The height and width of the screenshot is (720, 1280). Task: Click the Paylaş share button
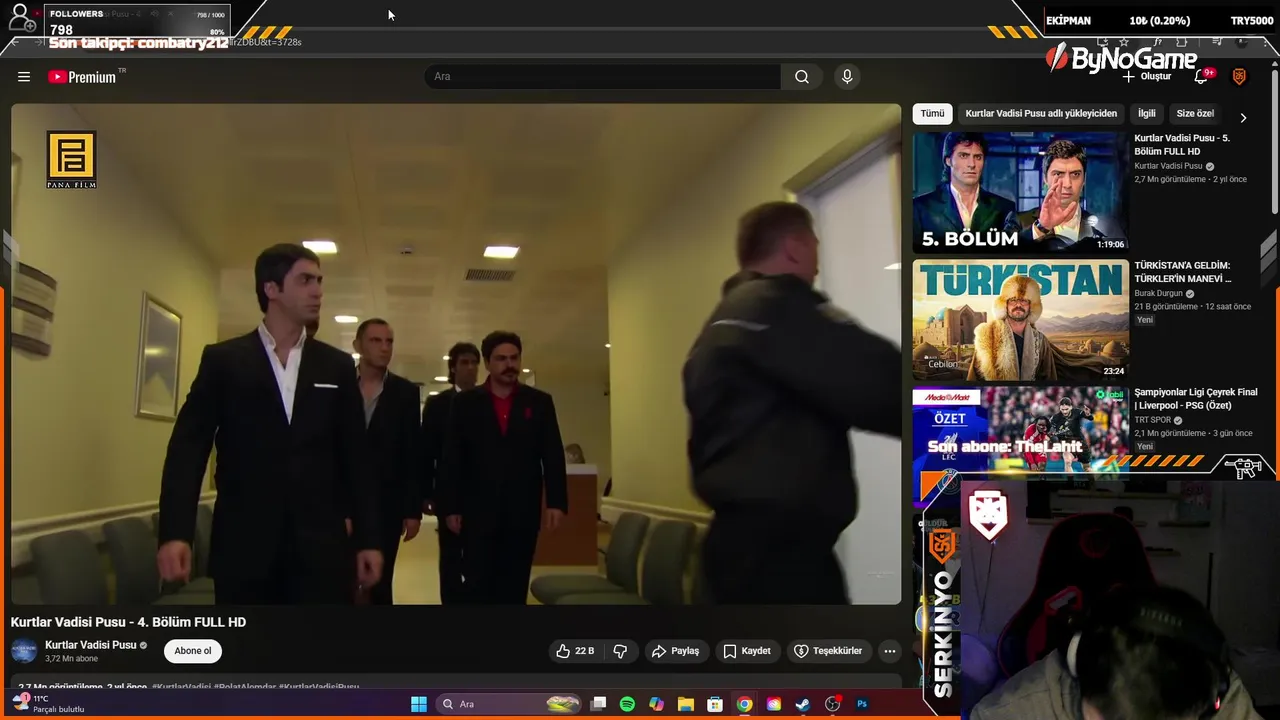(x=675, y=651)
